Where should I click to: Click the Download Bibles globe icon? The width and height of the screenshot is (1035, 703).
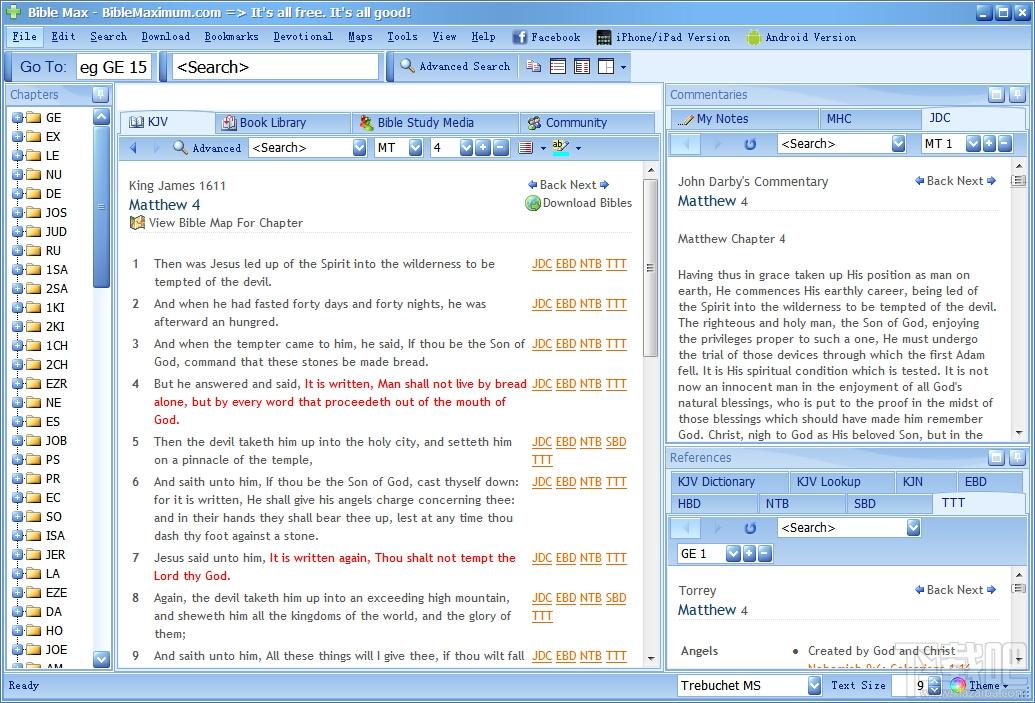coord(533,203)
